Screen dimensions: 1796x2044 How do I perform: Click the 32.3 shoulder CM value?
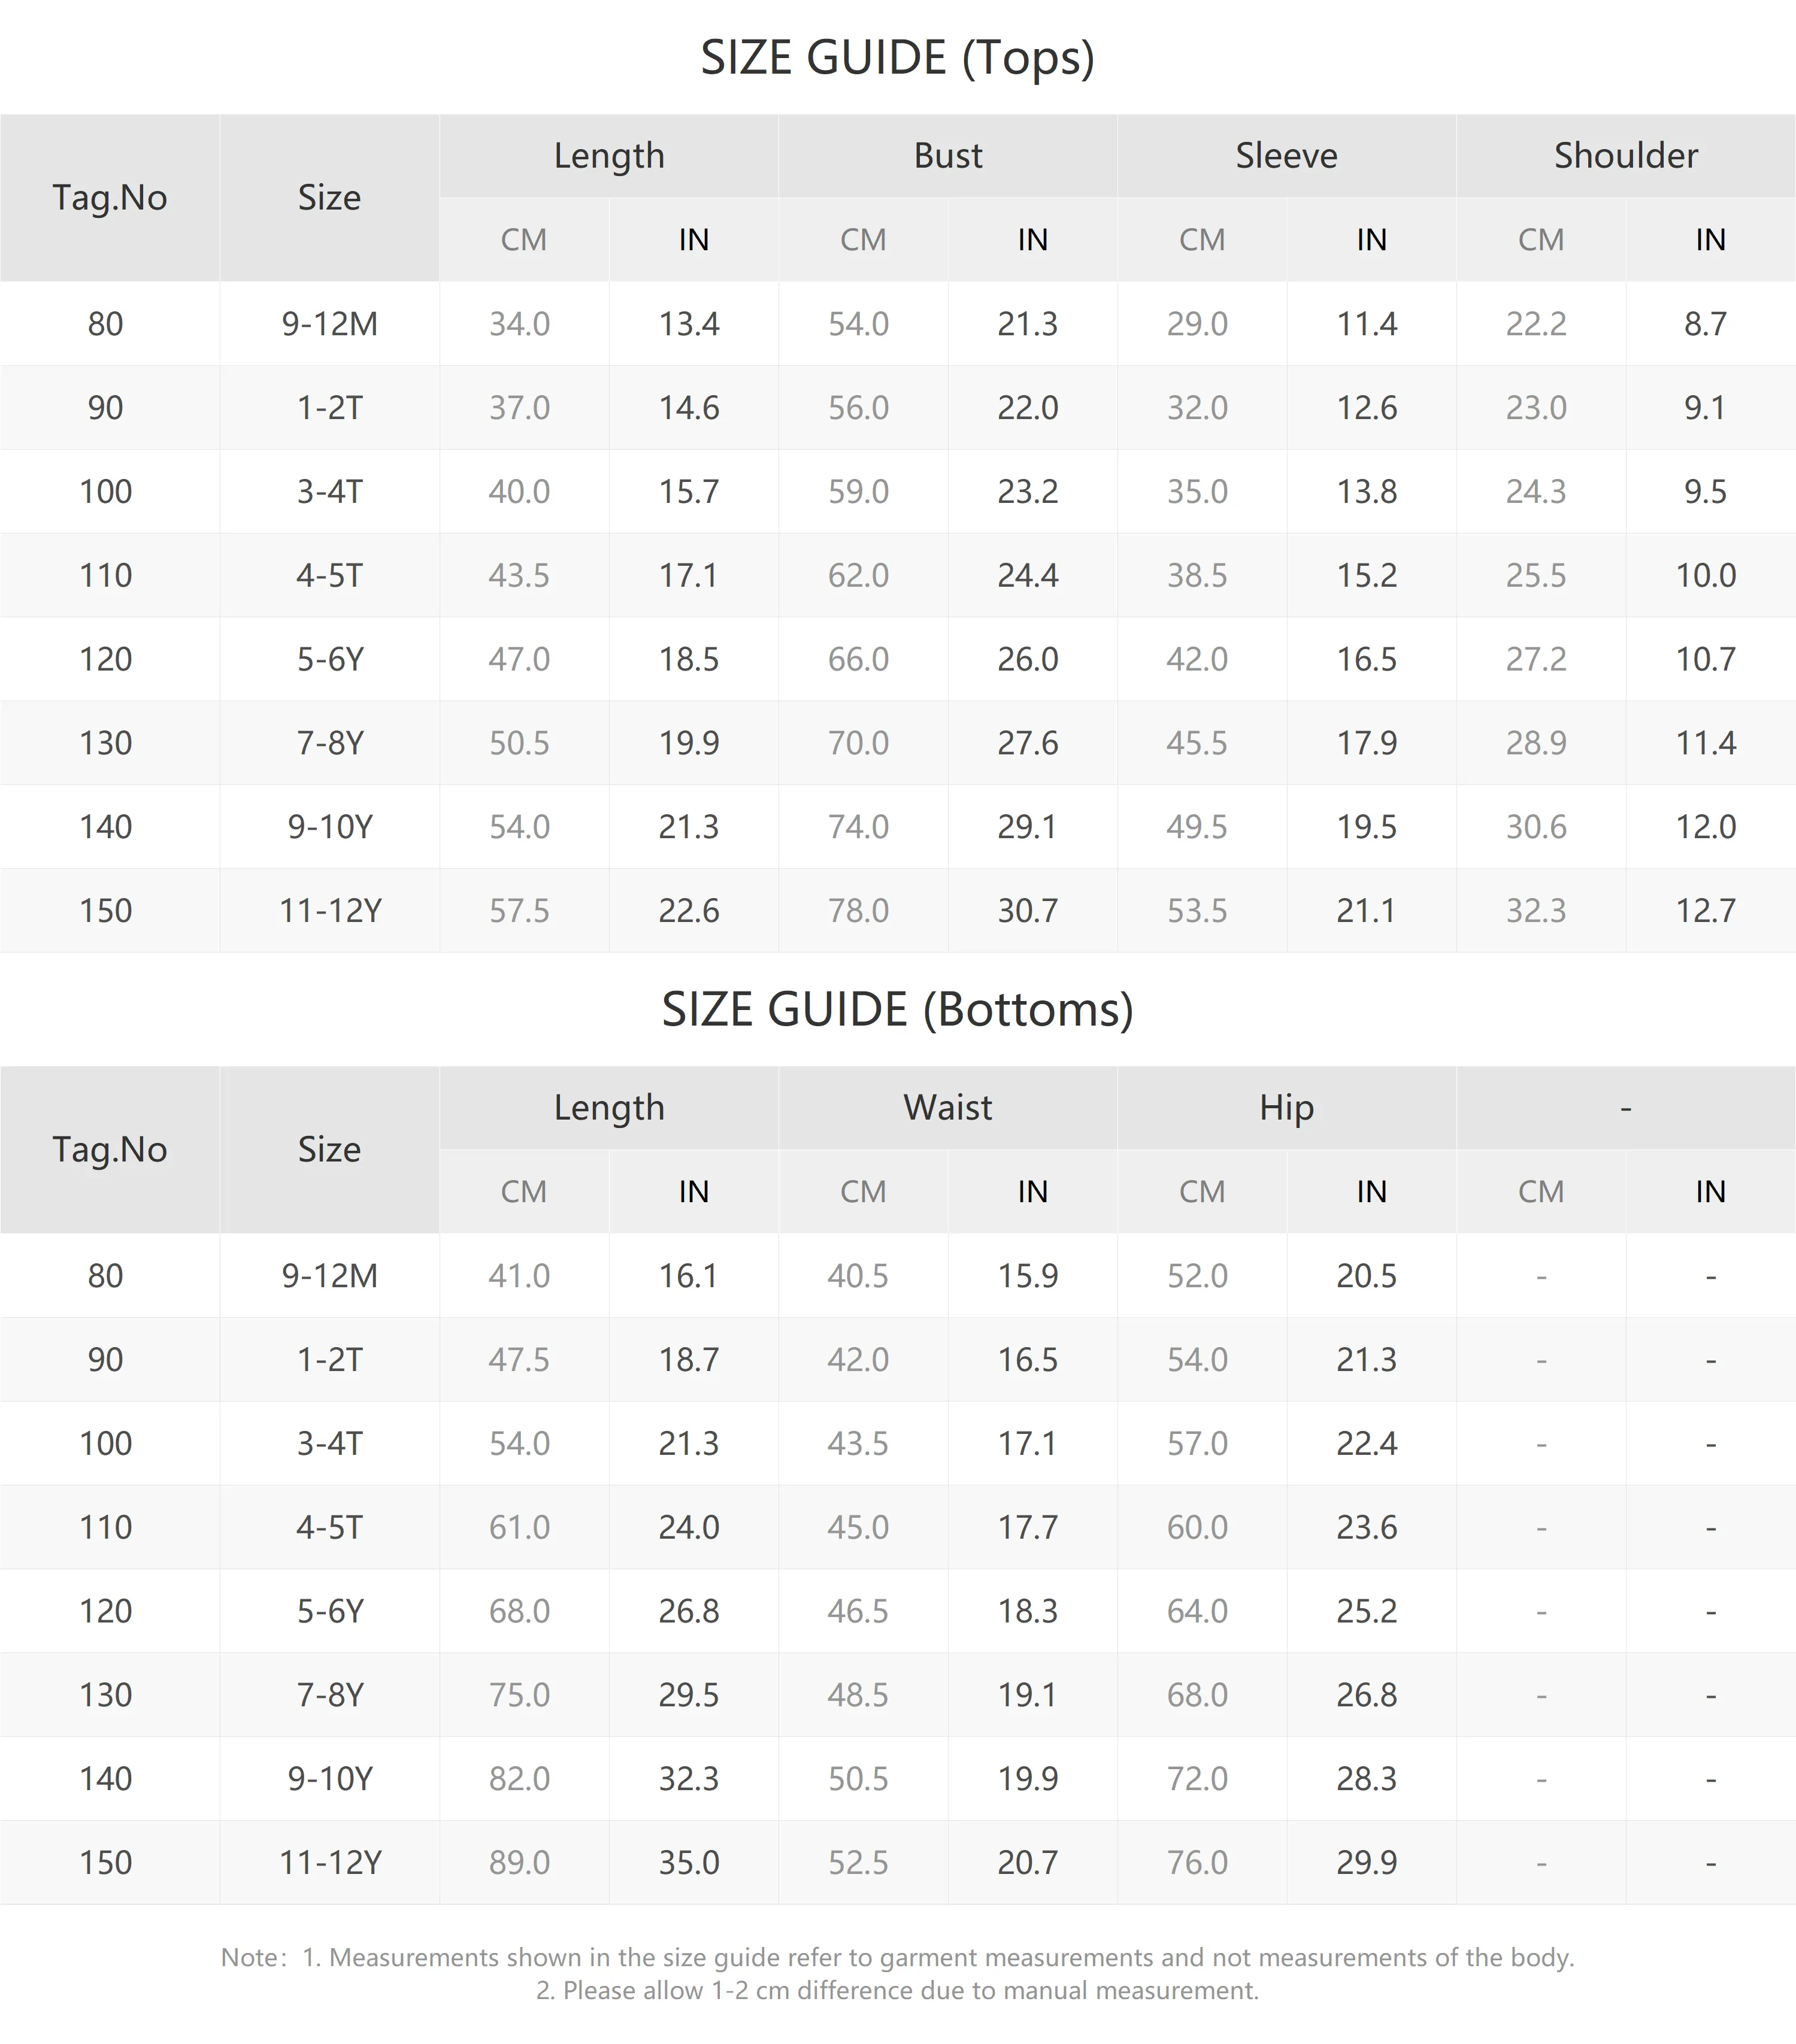1536,910
